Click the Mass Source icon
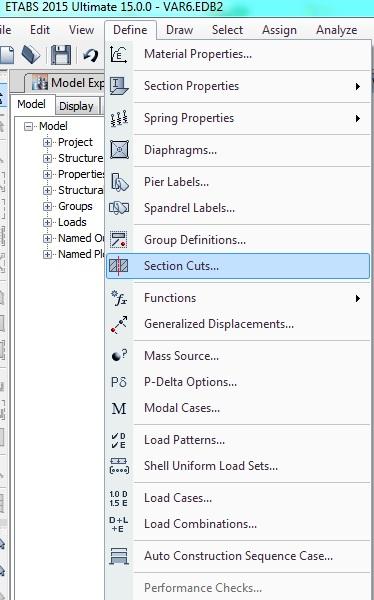The image size is (374, 600). (x=119, y=356)
